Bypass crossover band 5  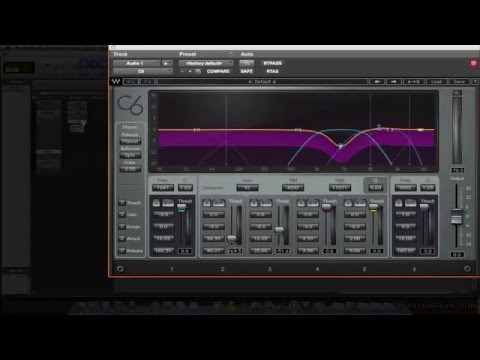pos(360,203)
